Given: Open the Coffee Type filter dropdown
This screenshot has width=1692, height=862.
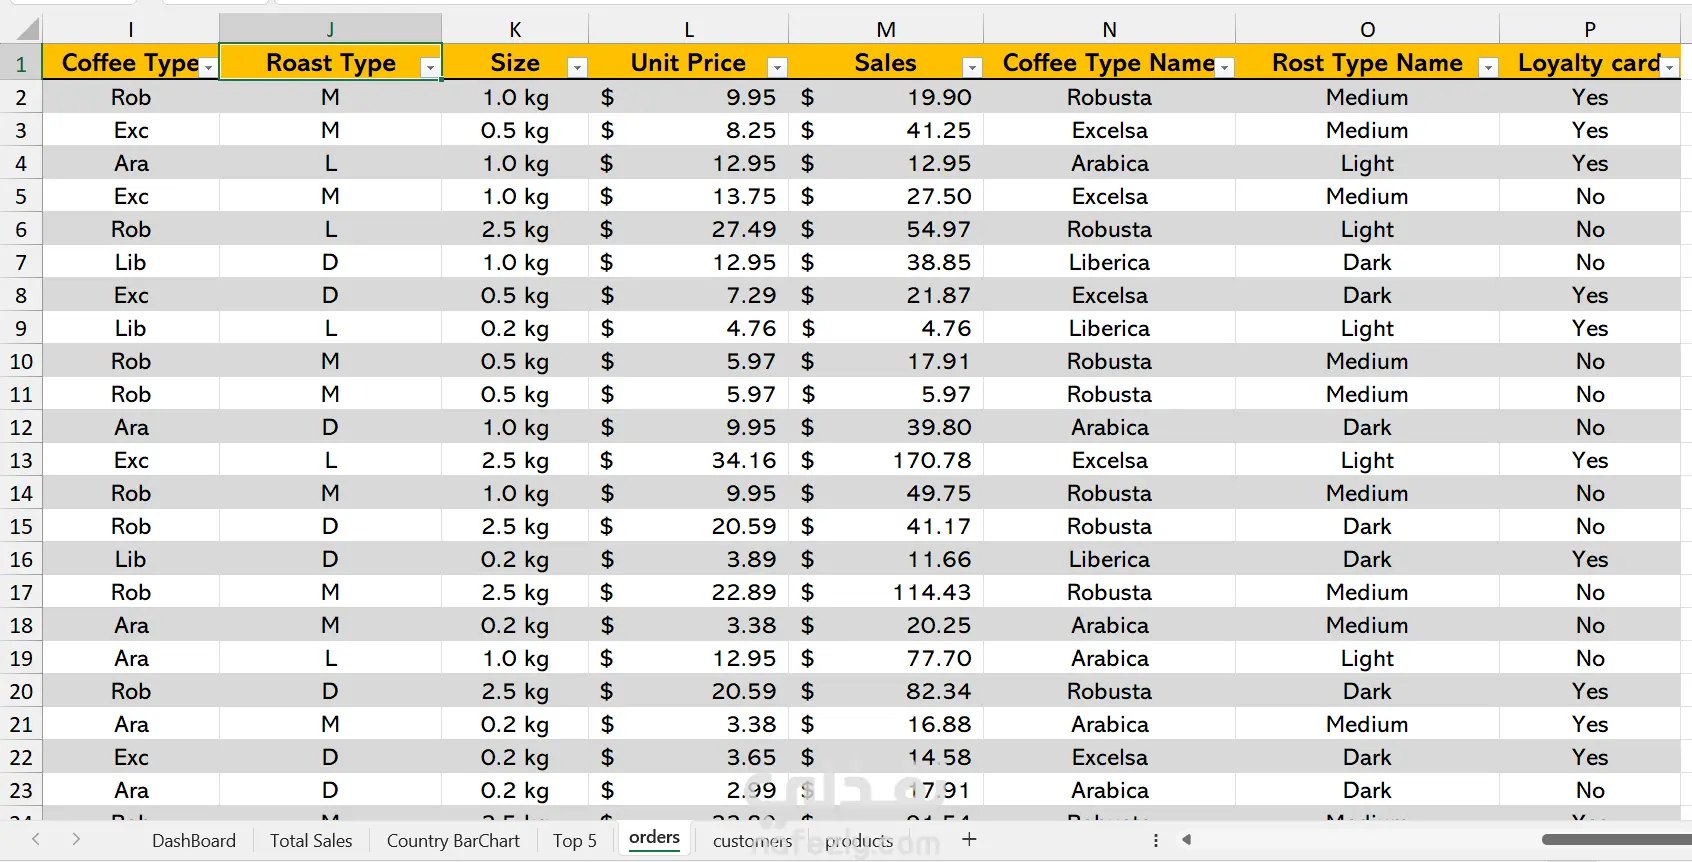Looking at the screenshot, I should pos(208,67).
